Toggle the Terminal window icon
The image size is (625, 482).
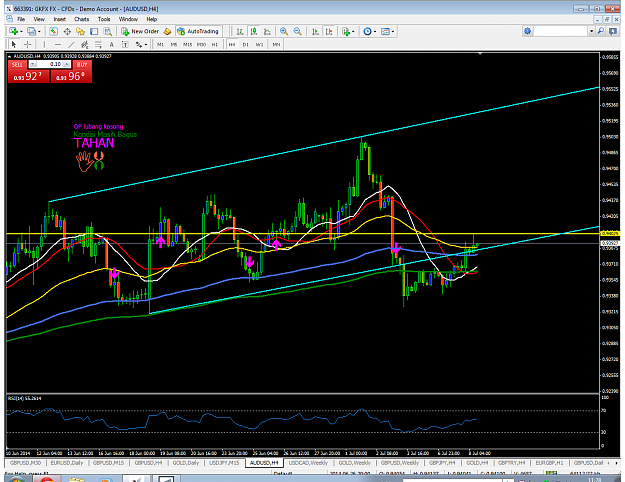[94, 31]
